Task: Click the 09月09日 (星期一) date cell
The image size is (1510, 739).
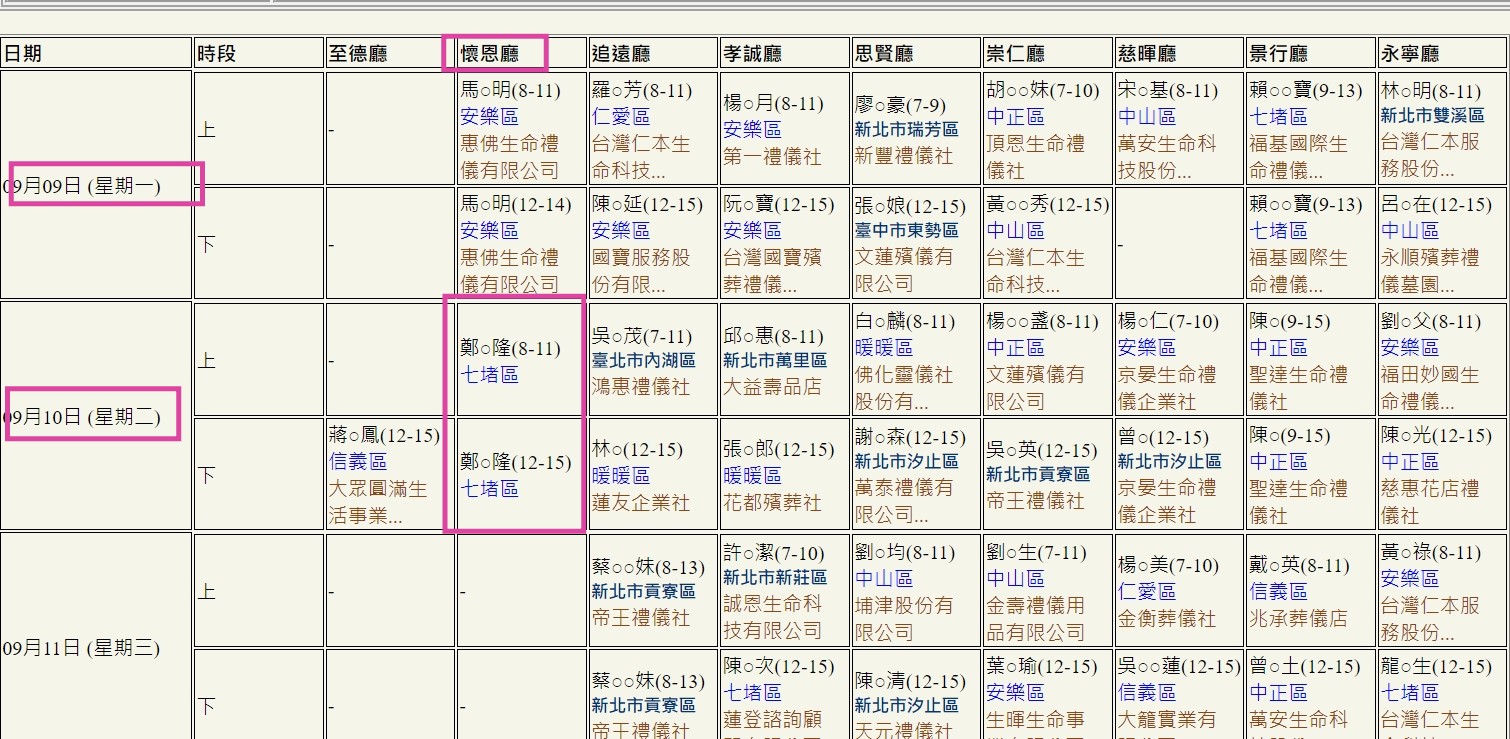Action: tap(82, 186)
